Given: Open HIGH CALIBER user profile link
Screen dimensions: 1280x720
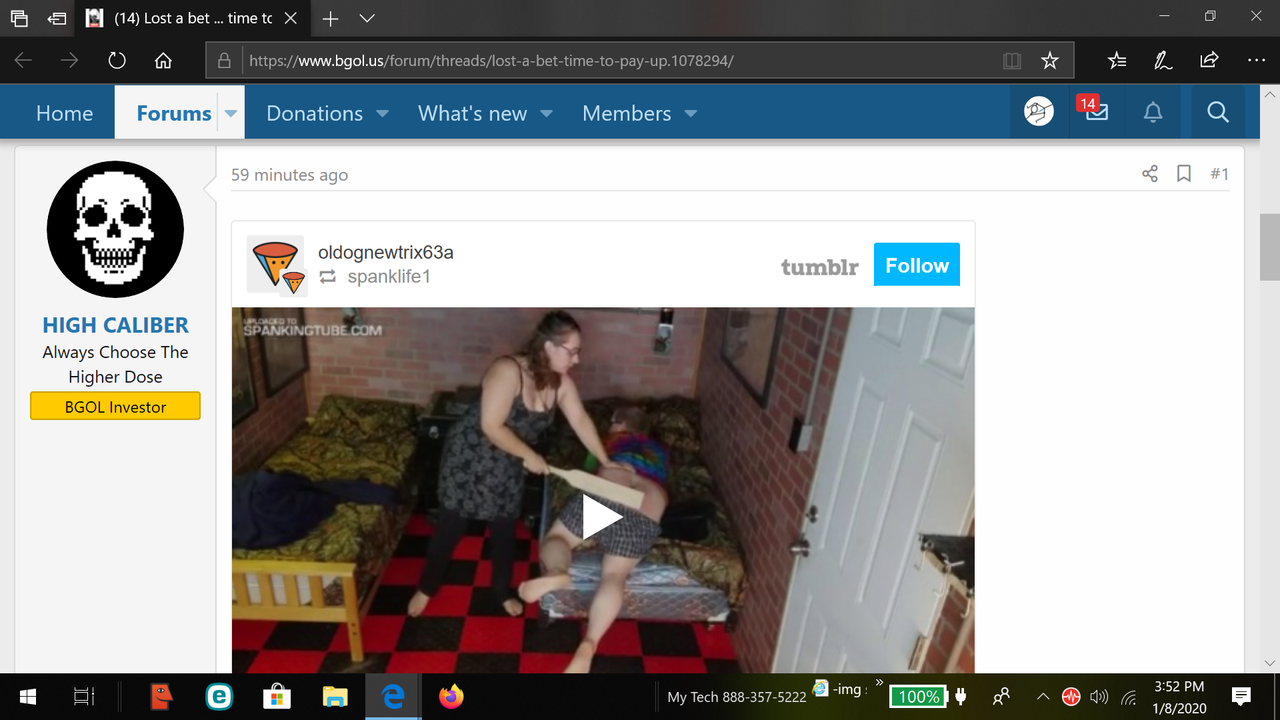Looking at the screenshot, I should pos(115,325).
